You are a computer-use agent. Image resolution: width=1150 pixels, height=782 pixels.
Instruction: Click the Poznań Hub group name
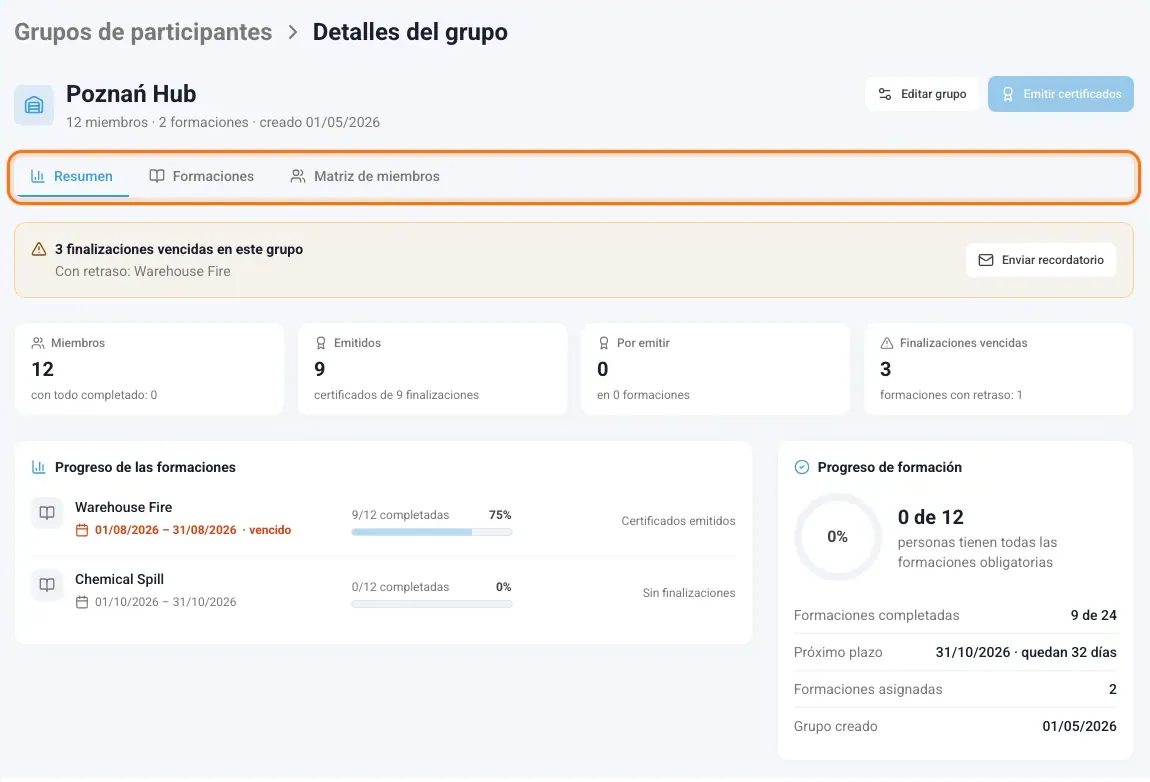pyautogui.click(x=131, y=94)
